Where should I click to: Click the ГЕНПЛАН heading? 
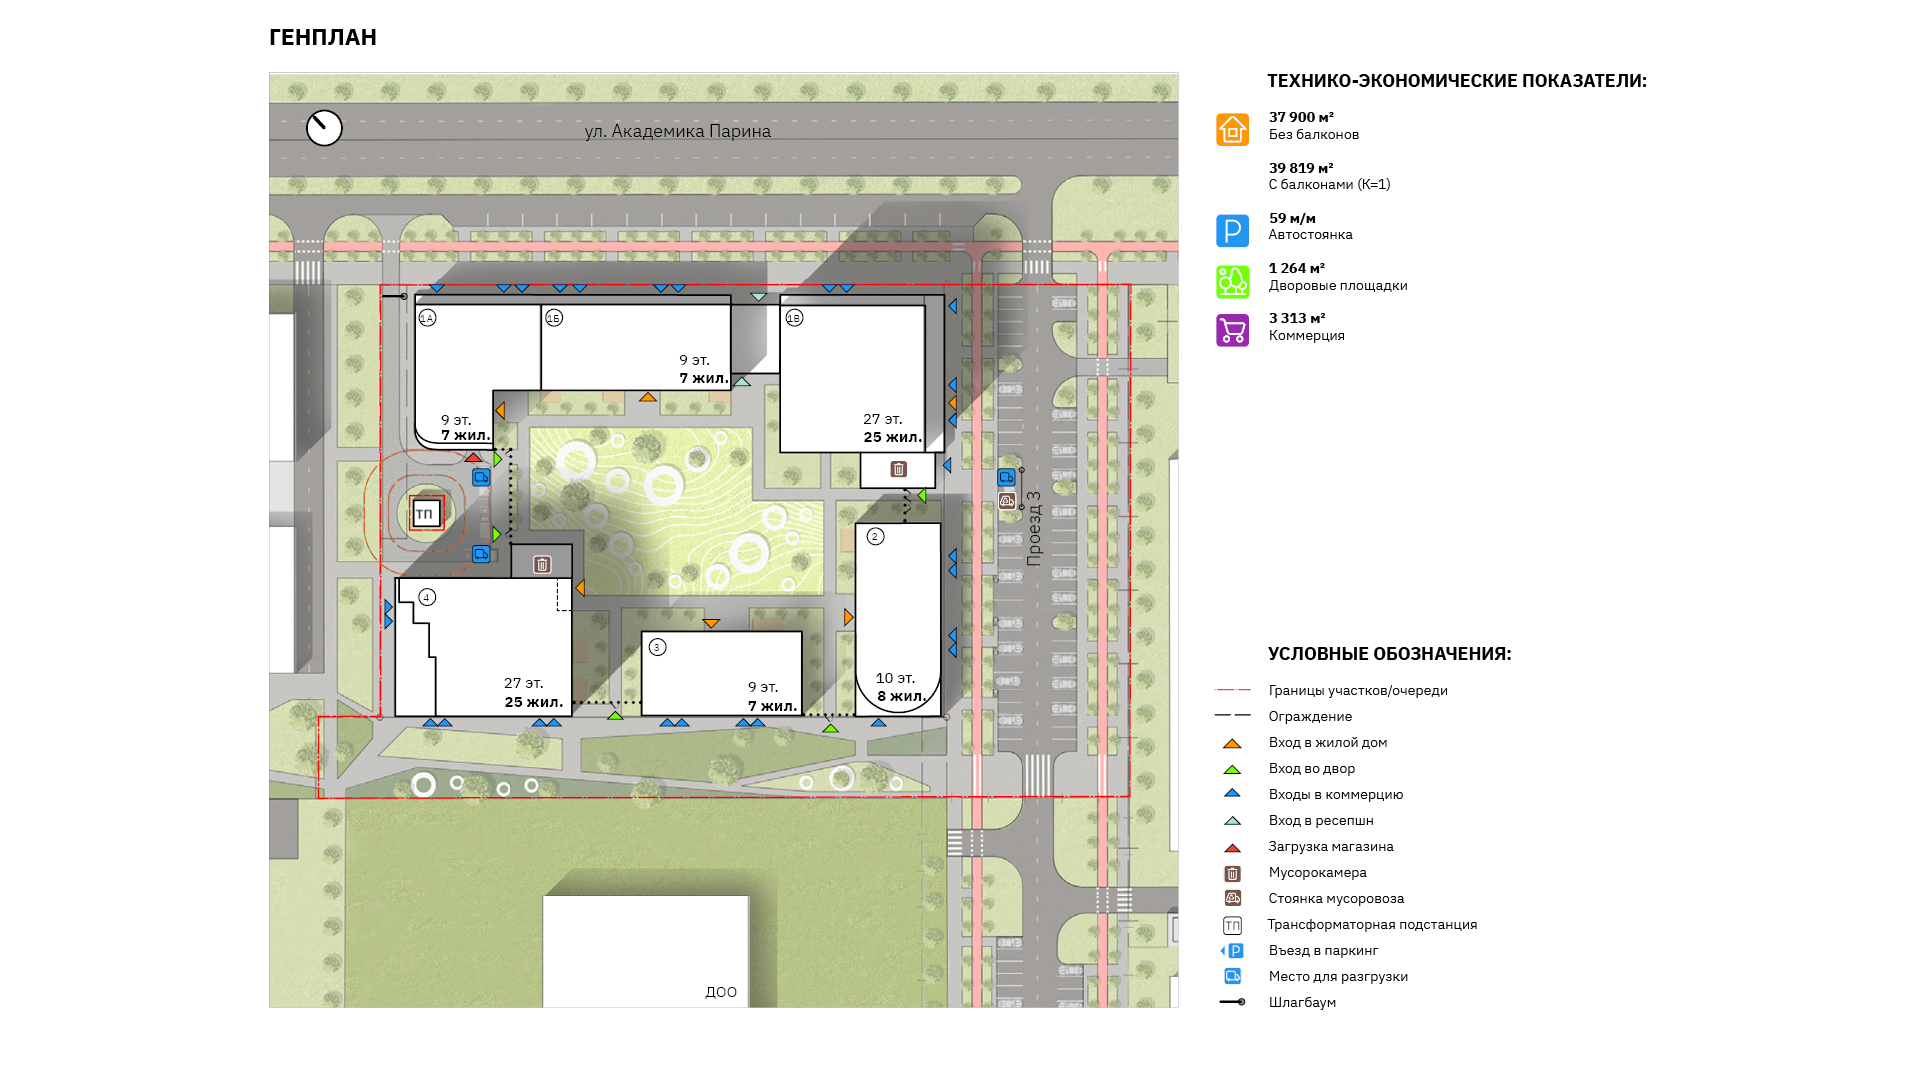pyautogui.click(x=323, y=37)
